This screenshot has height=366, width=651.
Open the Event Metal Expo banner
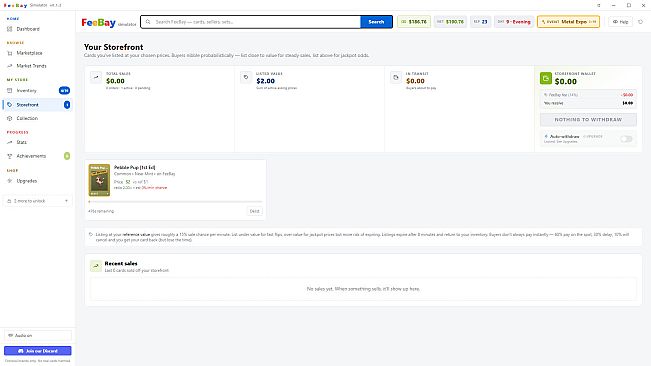[x=568, y=22]
